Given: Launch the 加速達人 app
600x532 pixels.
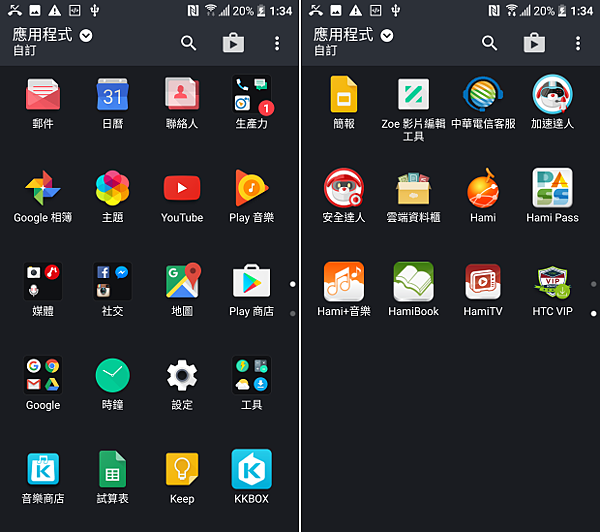Looking at the screenshot, I should [x=553, y=94].
